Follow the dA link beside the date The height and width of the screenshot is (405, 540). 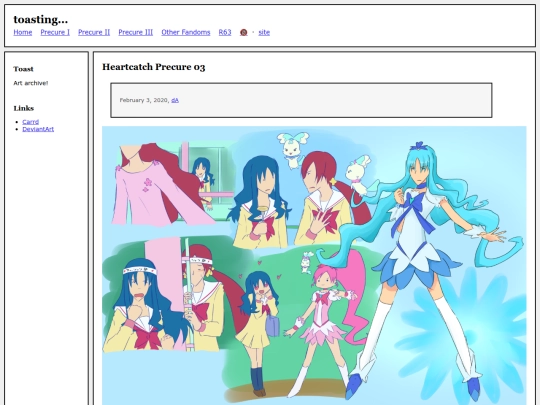point(175,100)
